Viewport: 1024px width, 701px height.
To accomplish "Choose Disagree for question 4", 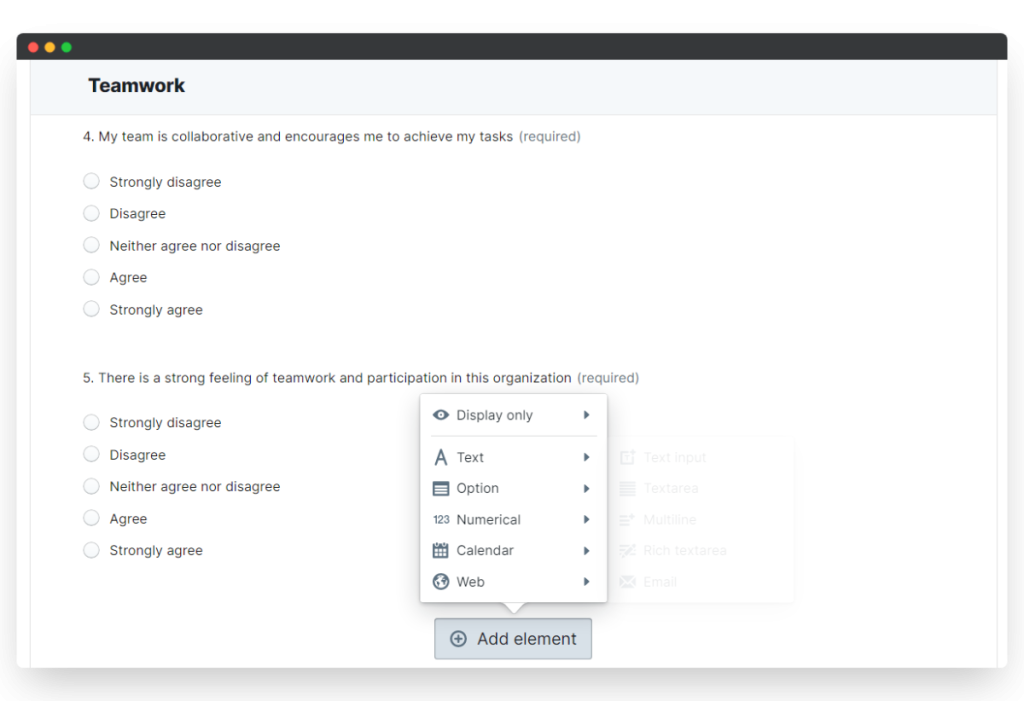I will click(x=91, y=213).
